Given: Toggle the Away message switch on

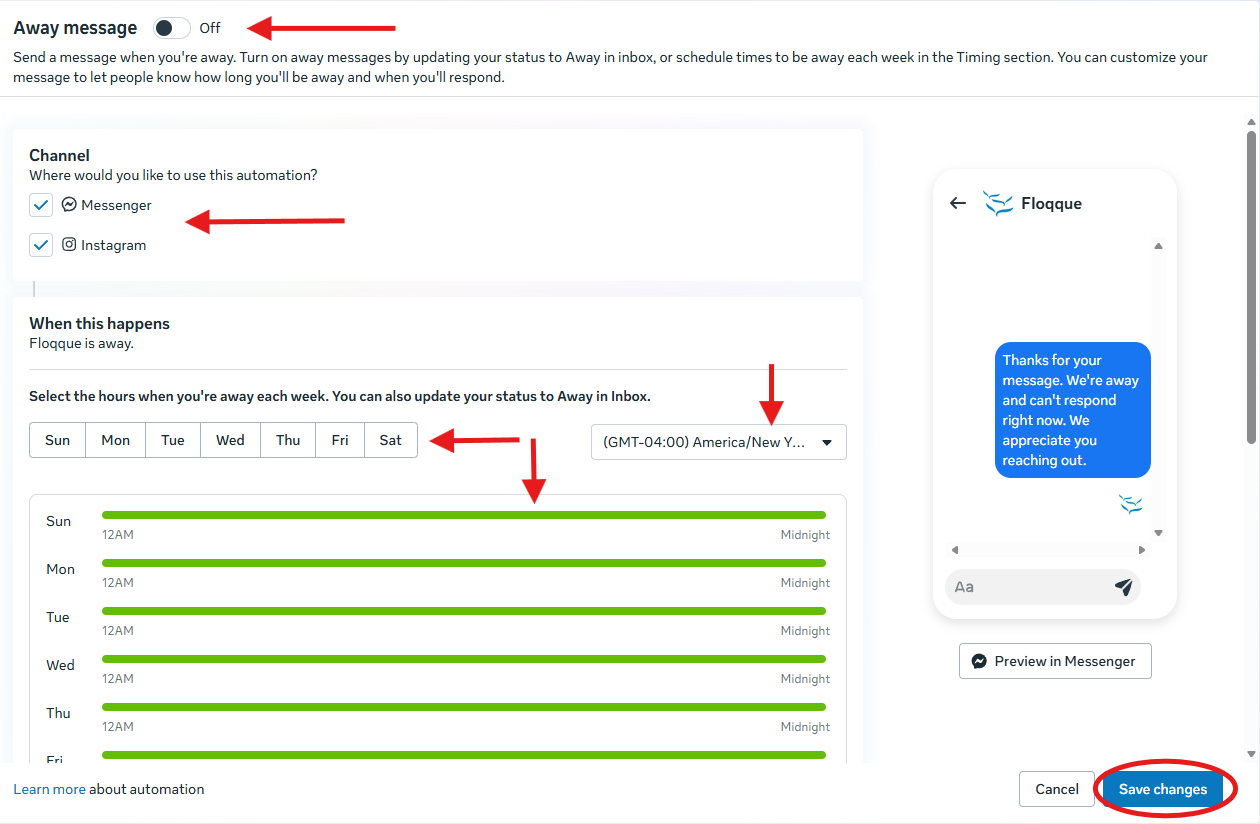Looking at the screenshot, I should [x=172, y=28].
